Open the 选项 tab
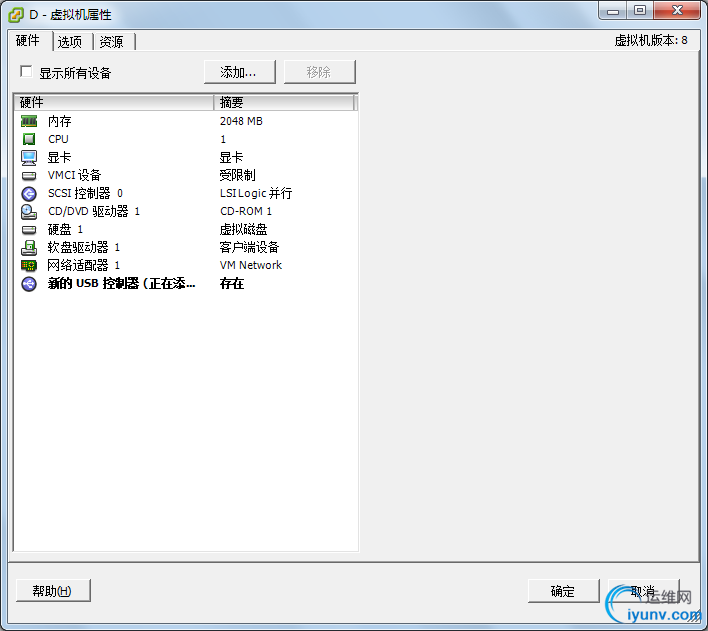This screenshot has width=708, height=631. pyautogui.click(x=70, y=42)
